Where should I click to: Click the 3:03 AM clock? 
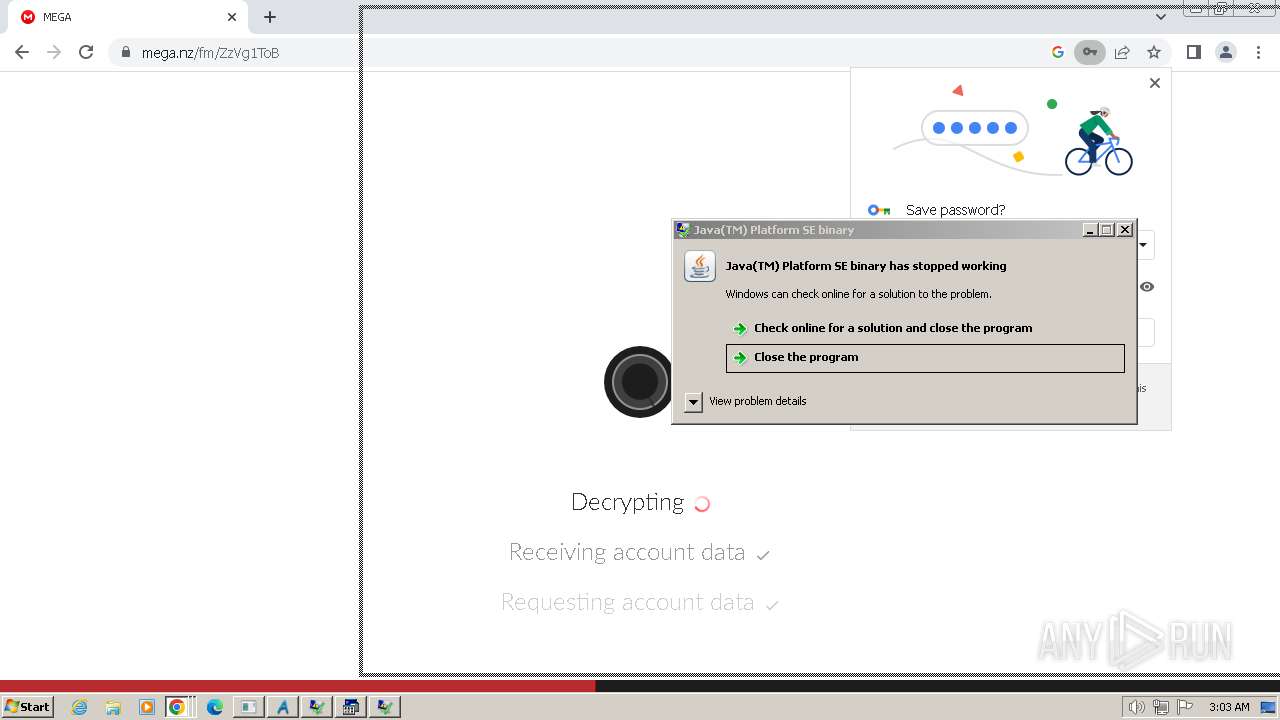(1229, 707)
